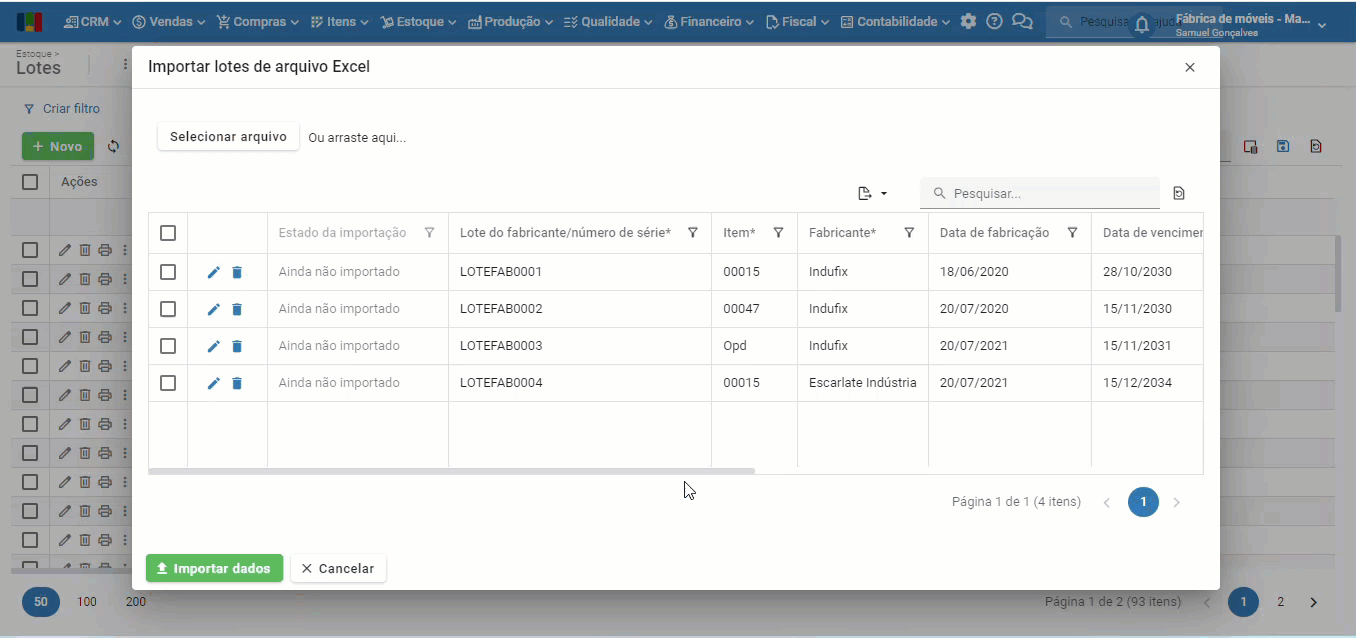Open the help question mark icon
This screenshot has width=1356, height=638.
pyautogui.click(x=994, y=21)
